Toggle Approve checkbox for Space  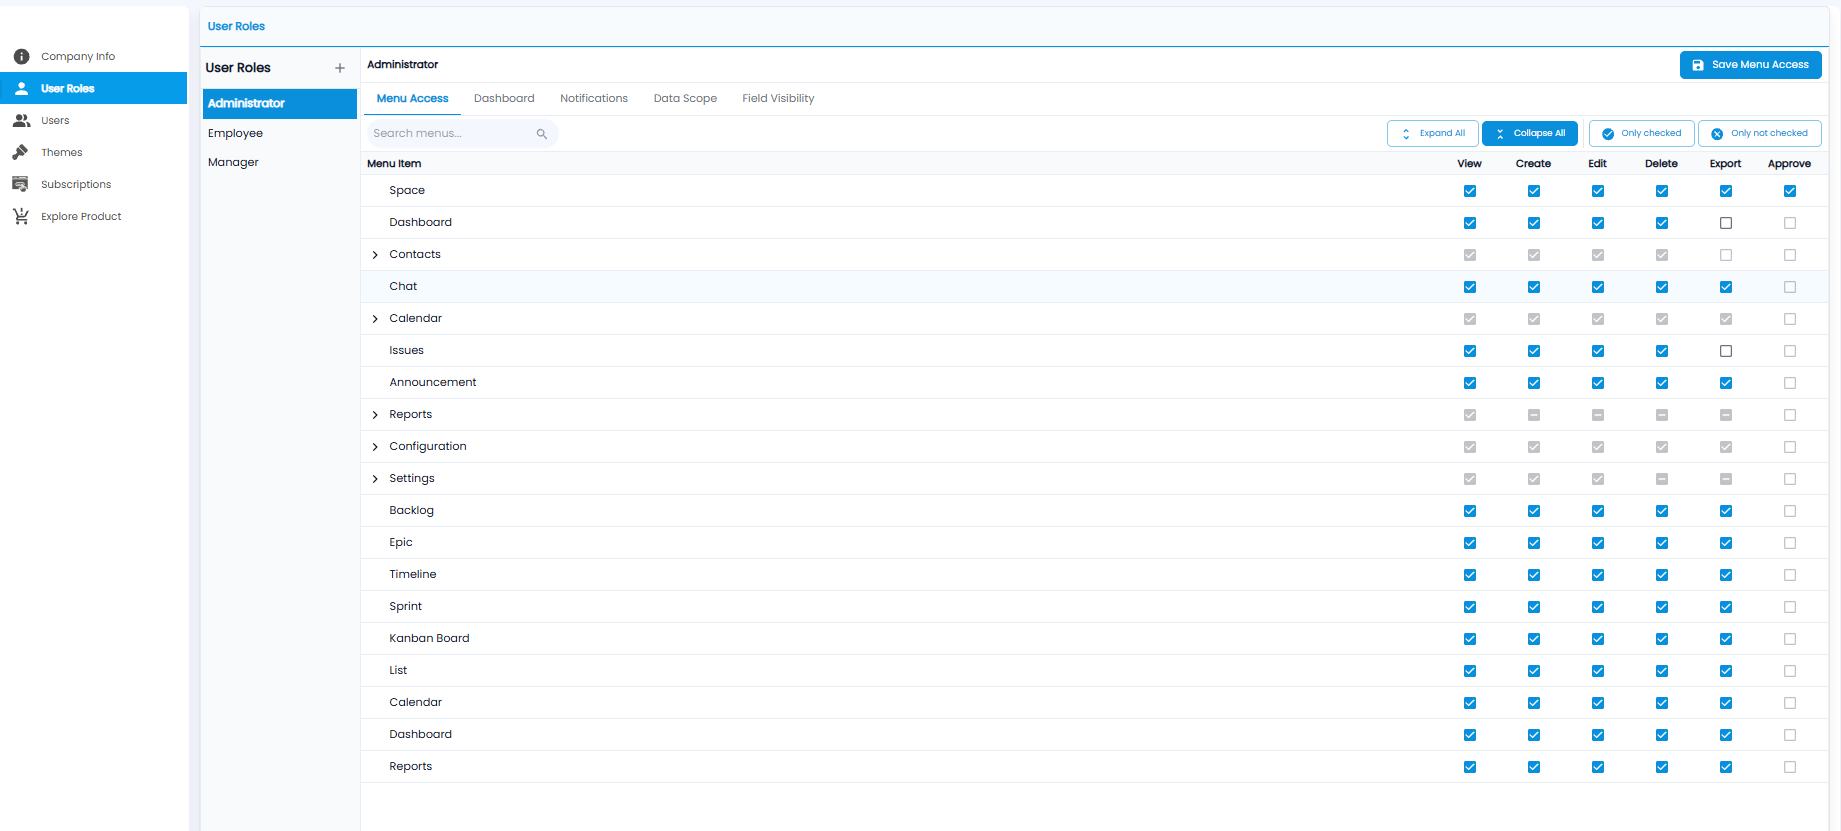(1790, 191)
